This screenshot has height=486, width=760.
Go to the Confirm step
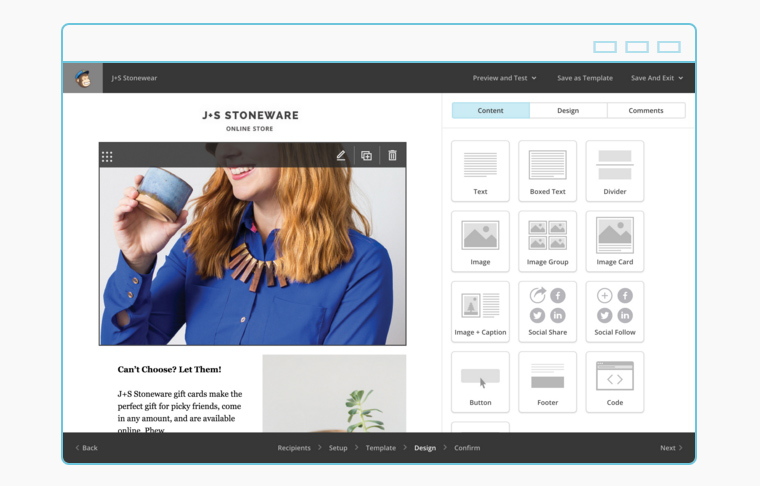tap(467, 448)
